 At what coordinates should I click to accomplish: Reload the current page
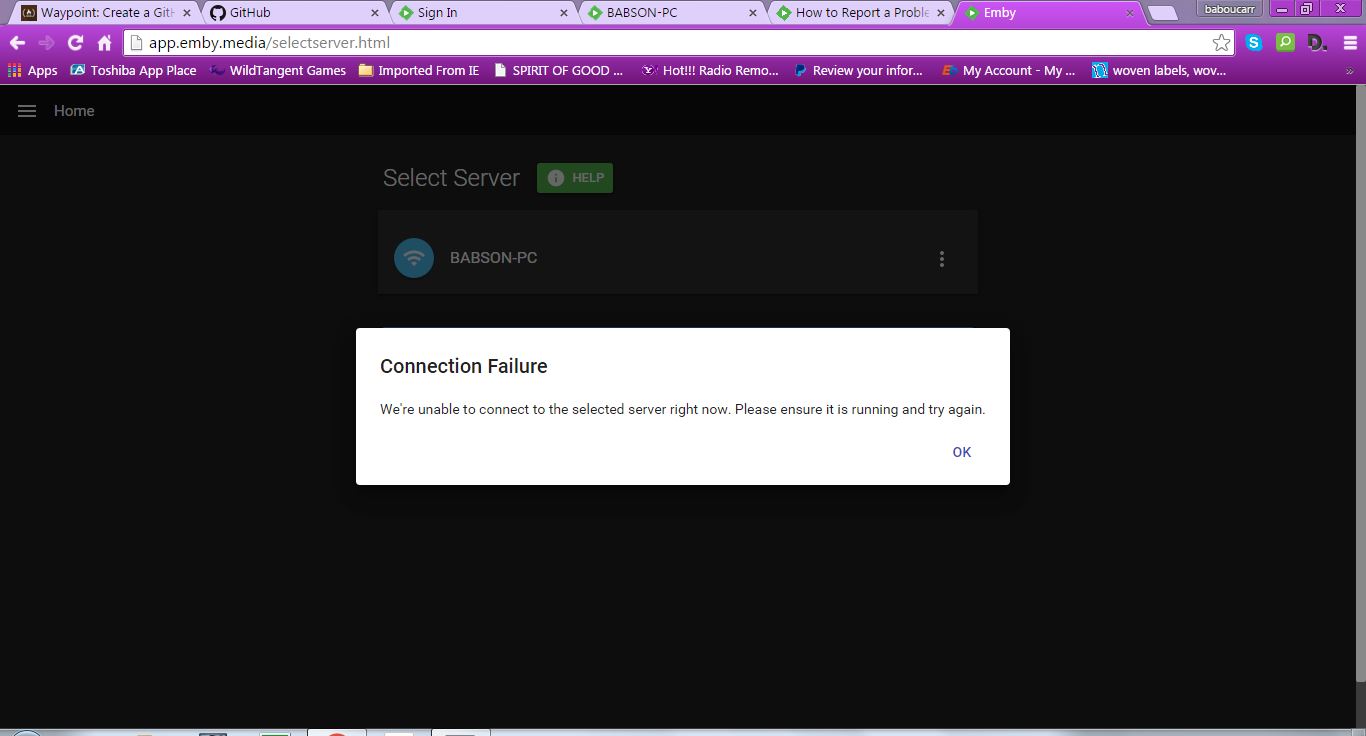point(75,43)
